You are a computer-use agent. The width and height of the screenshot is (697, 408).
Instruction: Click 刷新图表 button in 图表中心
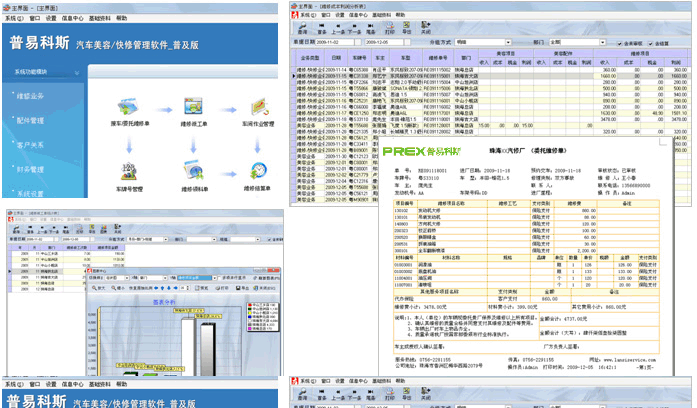[x=267, y=278]
